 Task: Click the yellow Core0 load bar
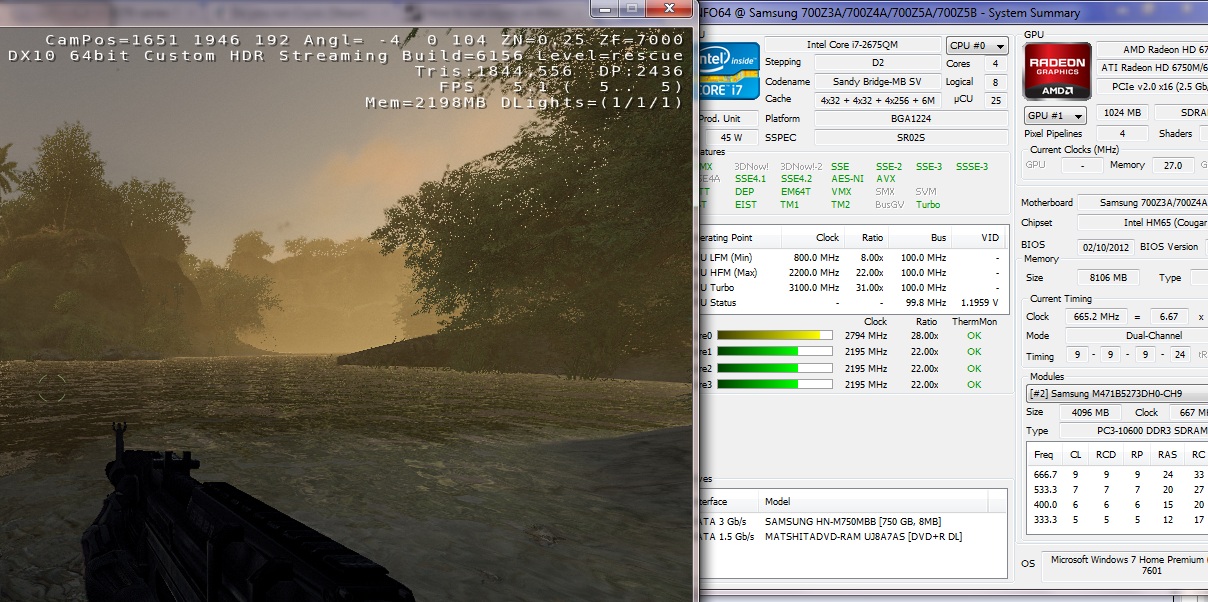(x=775, y=335)
